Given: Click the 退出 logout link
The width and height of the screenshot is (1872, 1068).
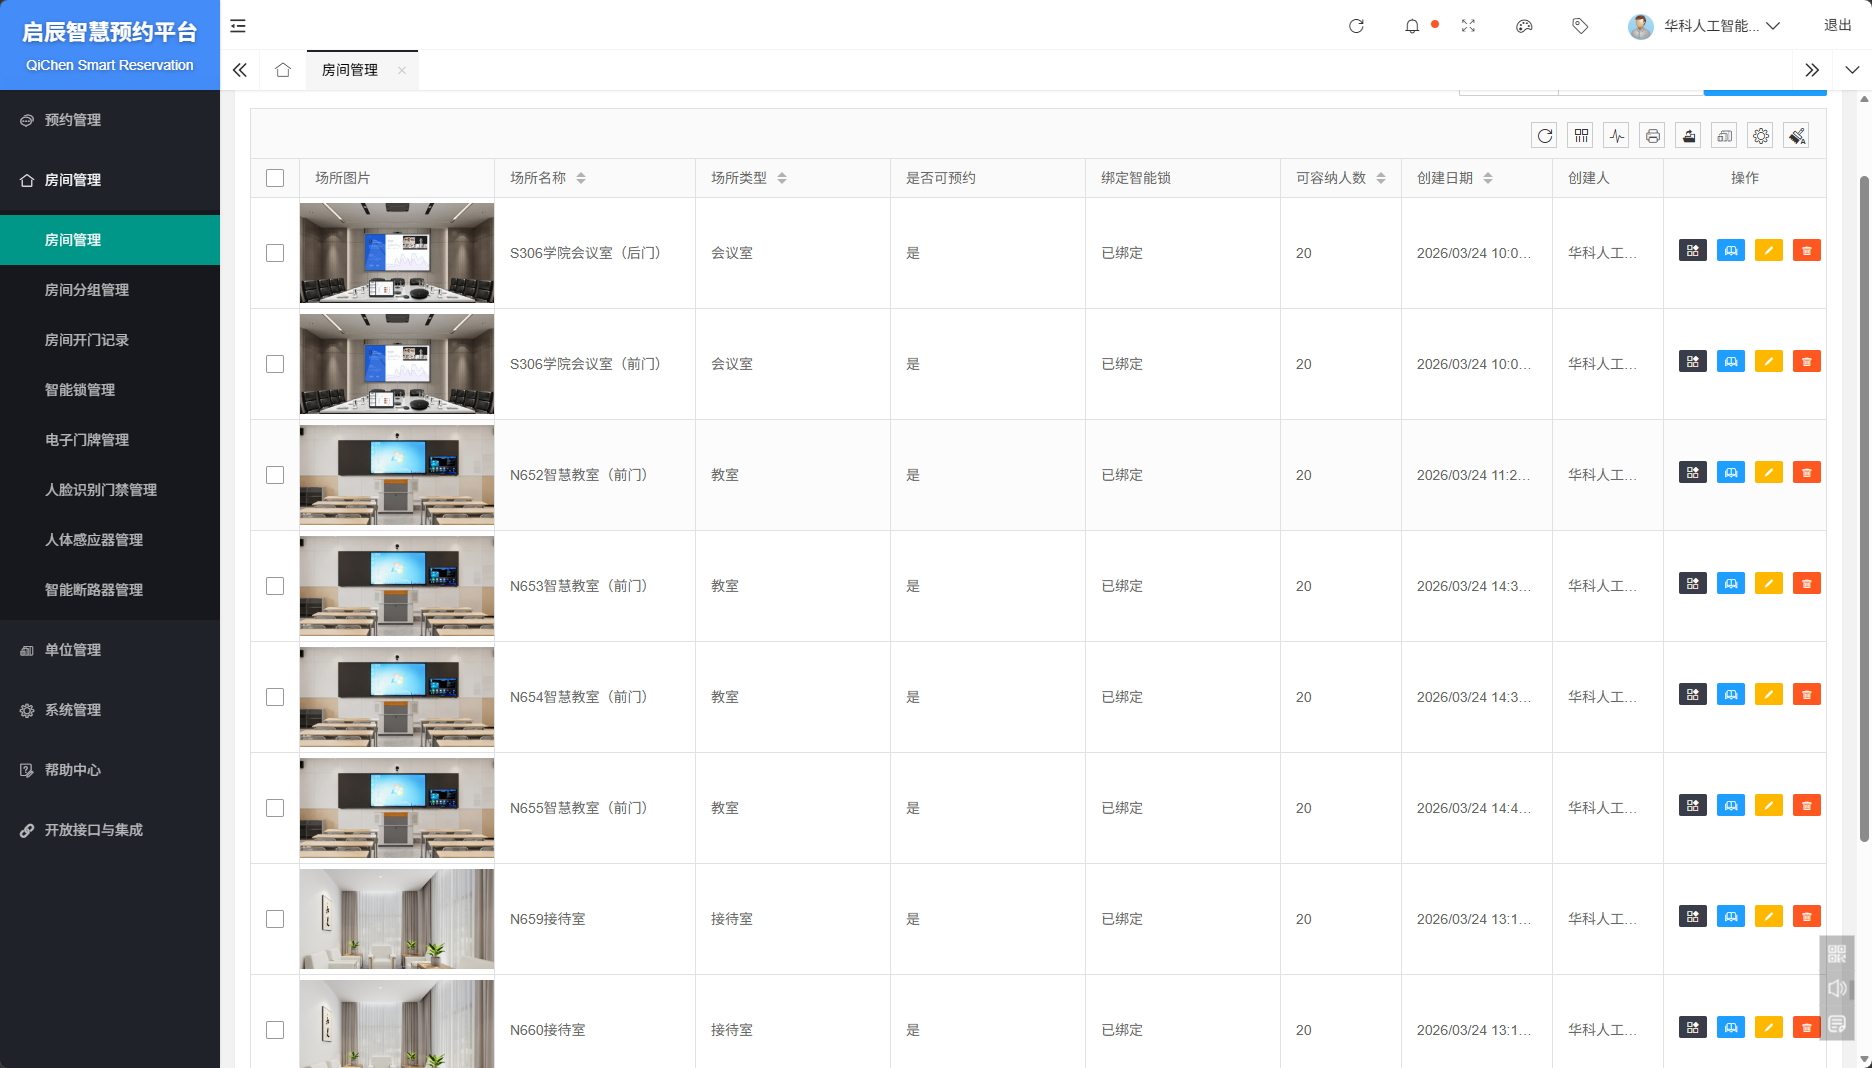Looking at the screenshot, I should click(x=1837, y=26).
